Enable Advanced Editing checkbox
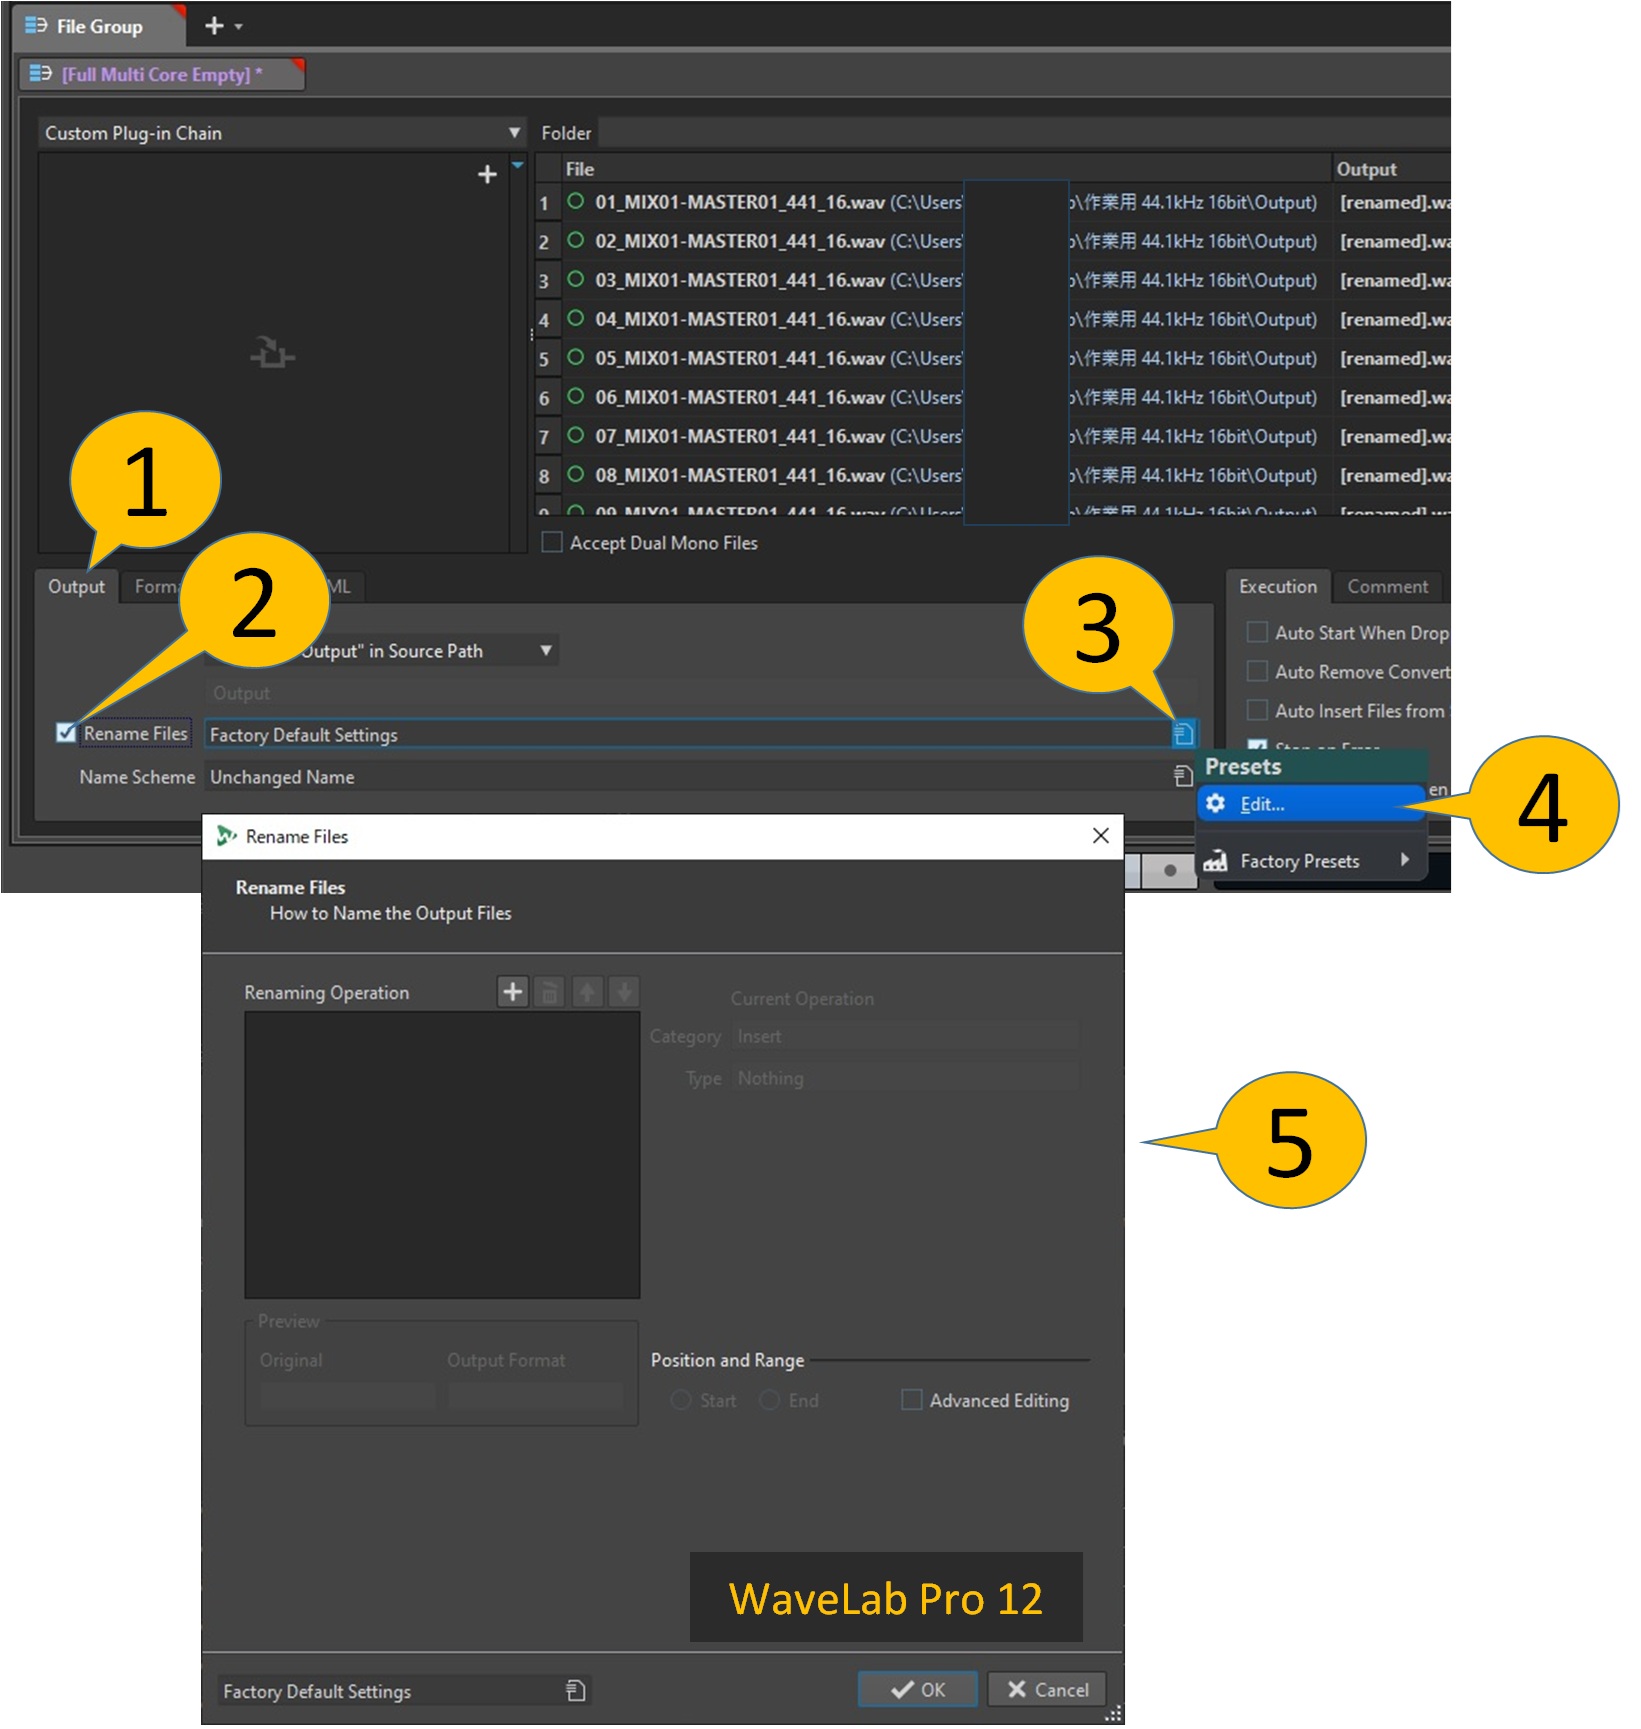This screenshot has width=1641, height=1729. point(911,1400)
